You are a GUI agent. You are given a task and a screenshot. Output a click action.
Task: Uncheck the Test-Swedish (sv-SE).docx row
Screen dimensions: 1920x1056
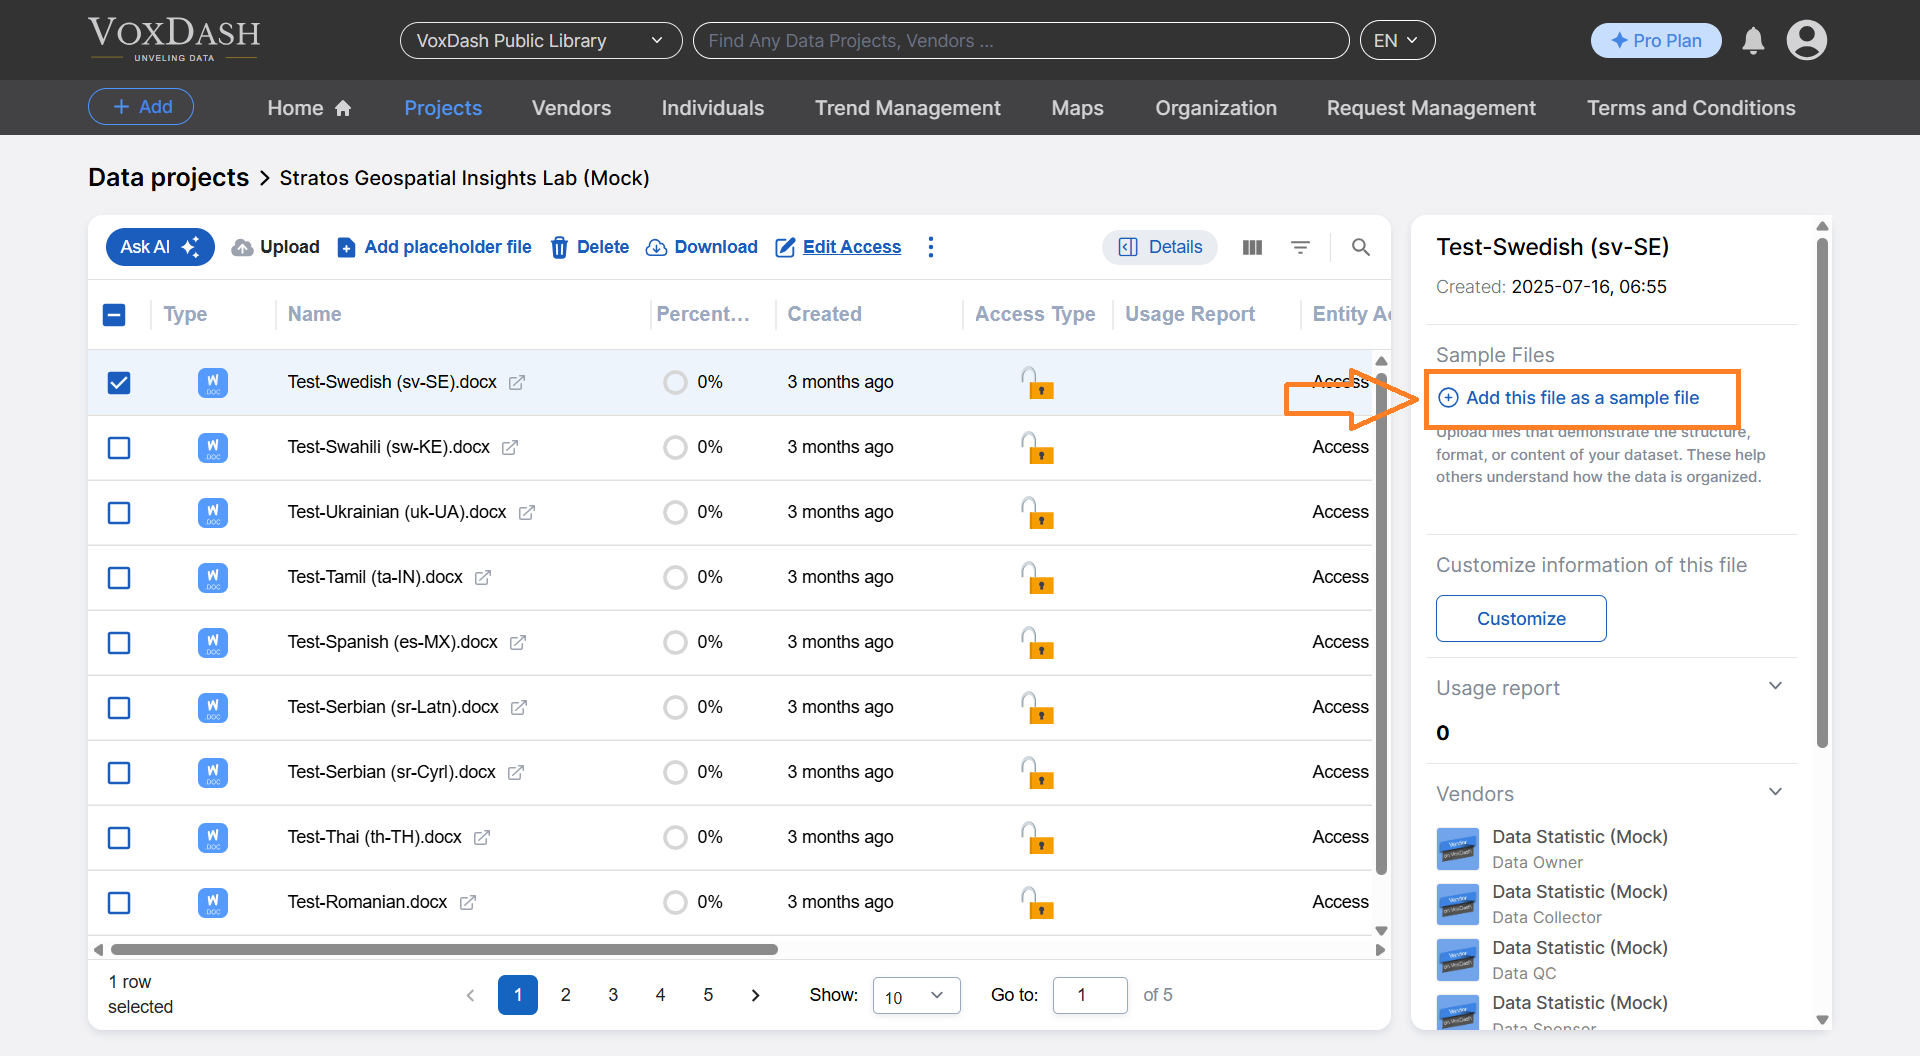coord(119,382)
